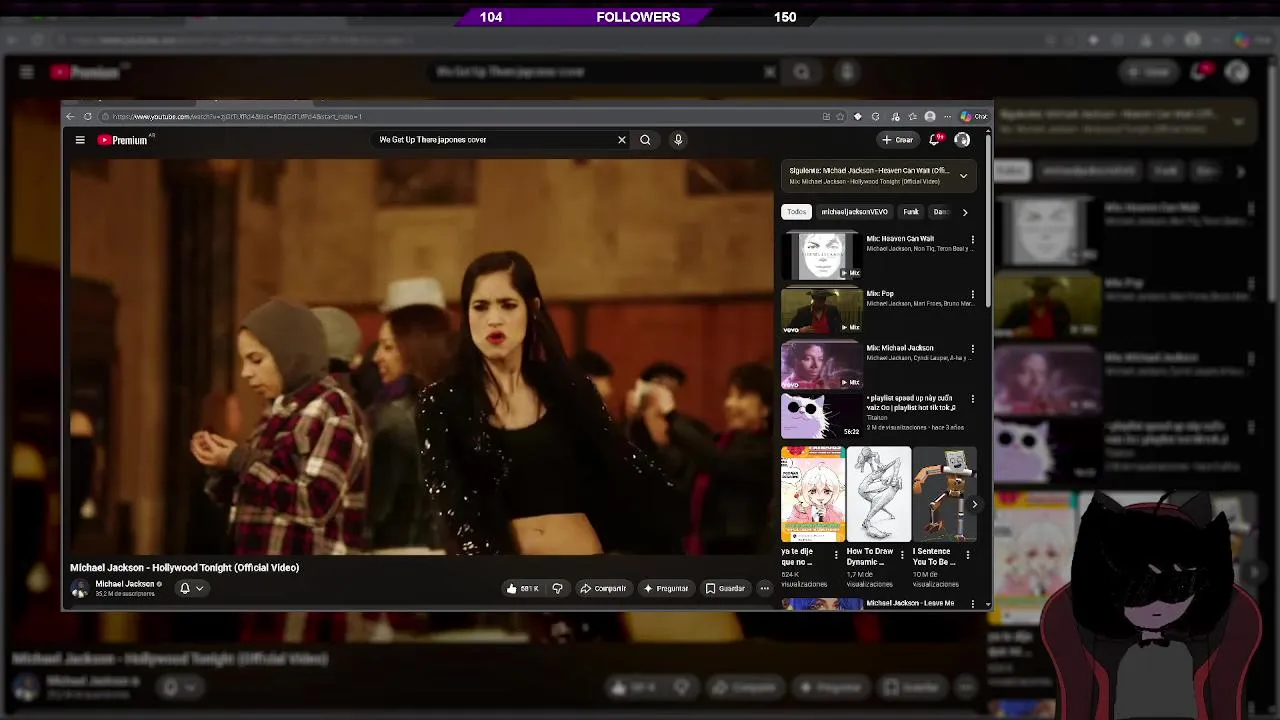Click the YouTube Premium logo in front window
The image size is (1280, 720).
pyautogui.click(x=122, y=140)
